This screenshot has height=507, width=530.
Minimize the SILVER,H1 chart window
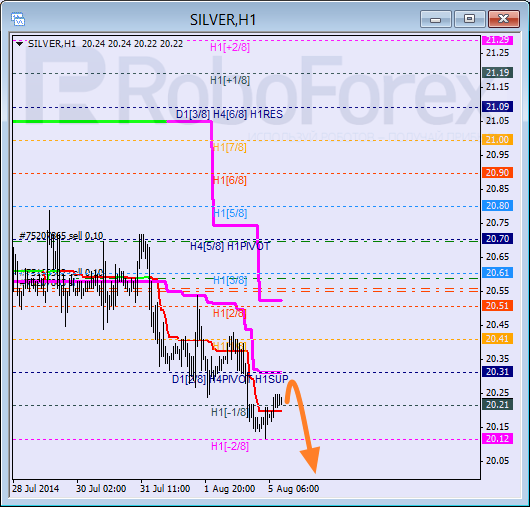coord(436,19)
